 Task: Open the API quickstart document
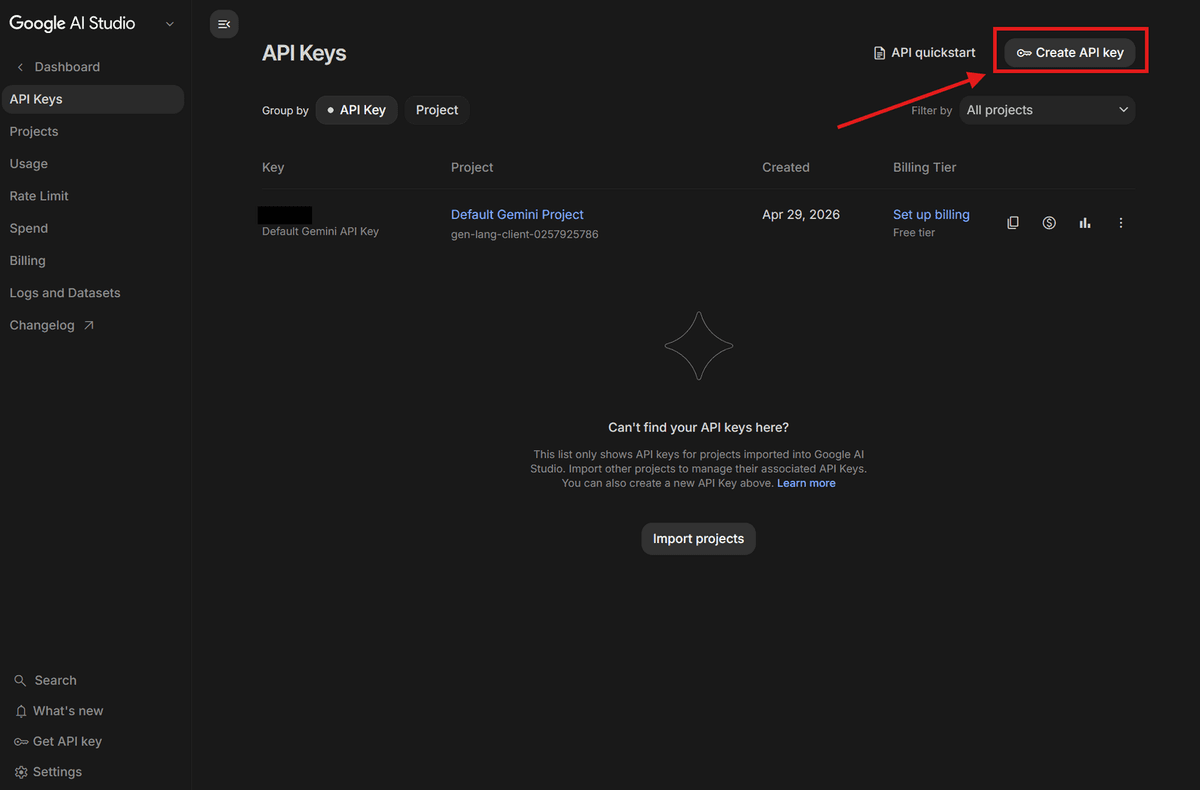[923, 52]
